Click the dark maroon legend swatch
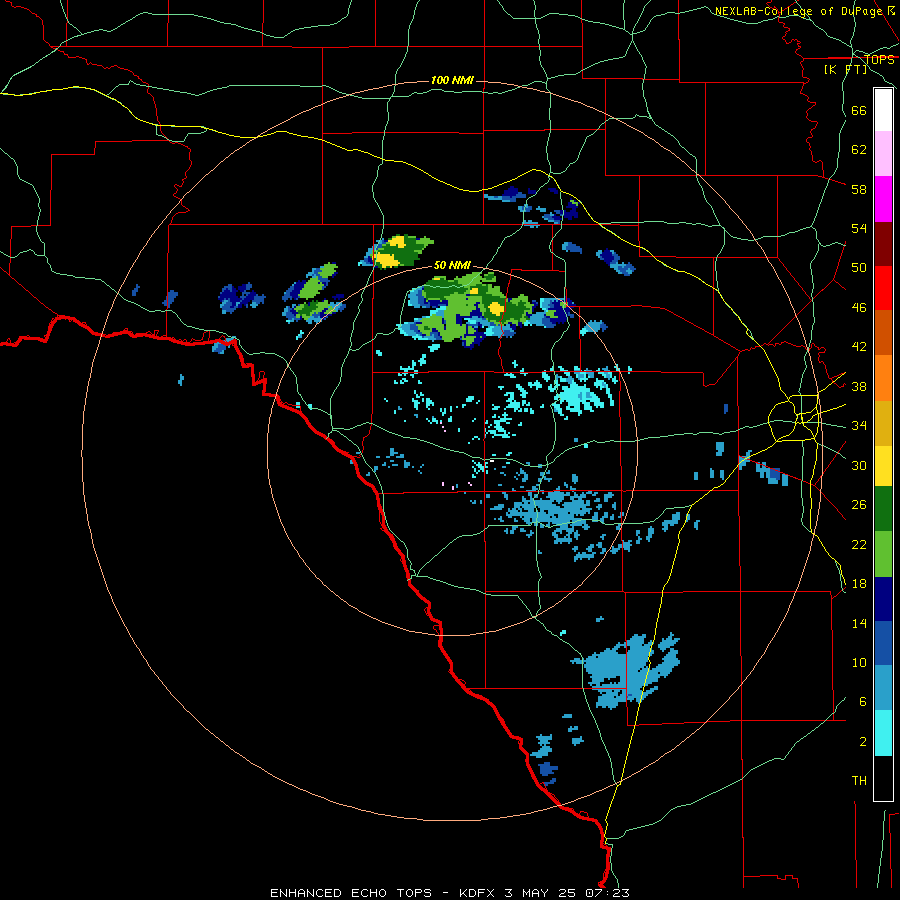This screenshot has width=900, height=900. [x=883, y=244]
